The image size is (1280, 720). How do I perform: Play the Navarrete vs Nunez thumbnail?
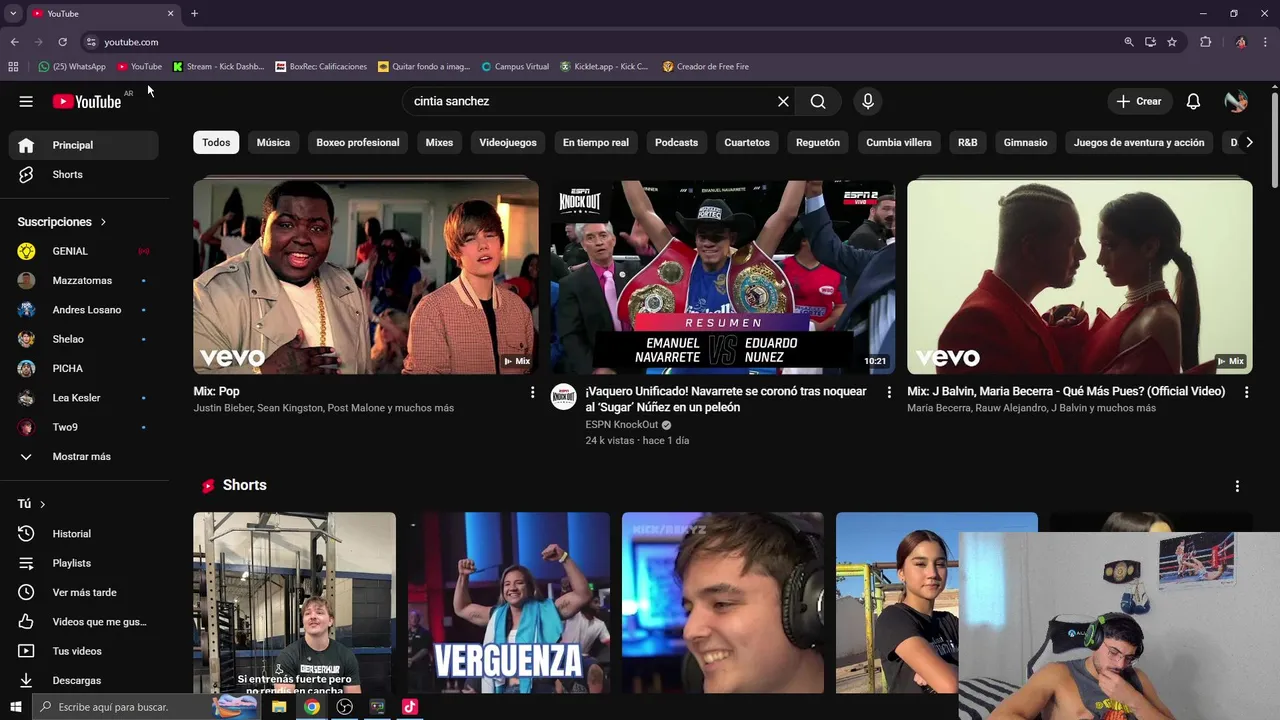tap(723, 277)
